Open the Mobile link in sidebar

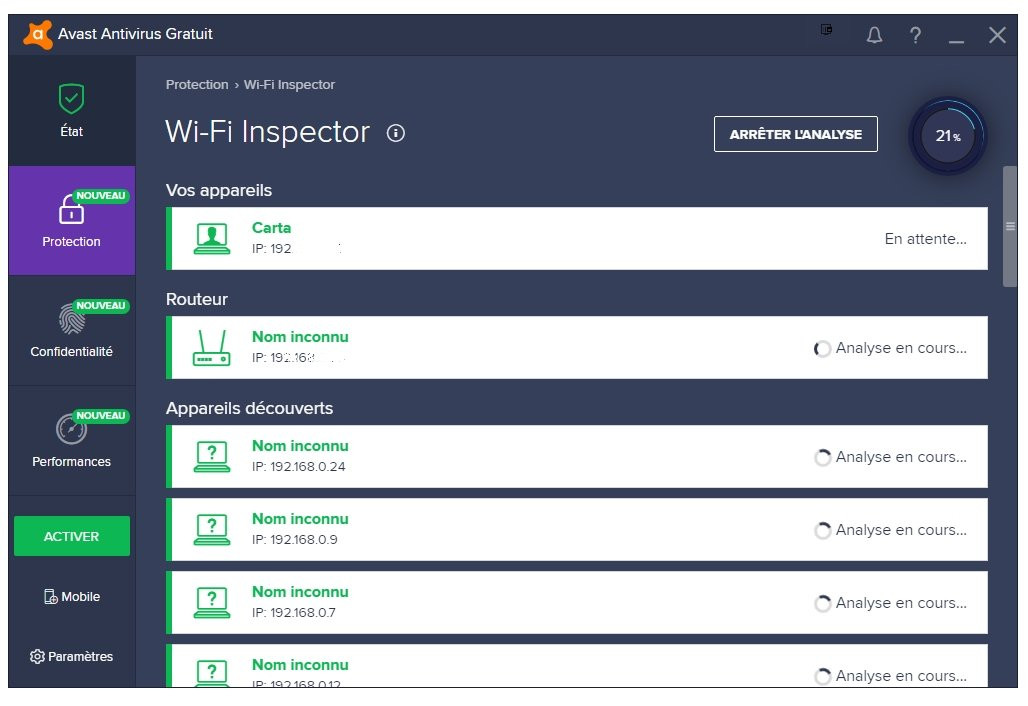pyautogui.click(x=71, y=597)
